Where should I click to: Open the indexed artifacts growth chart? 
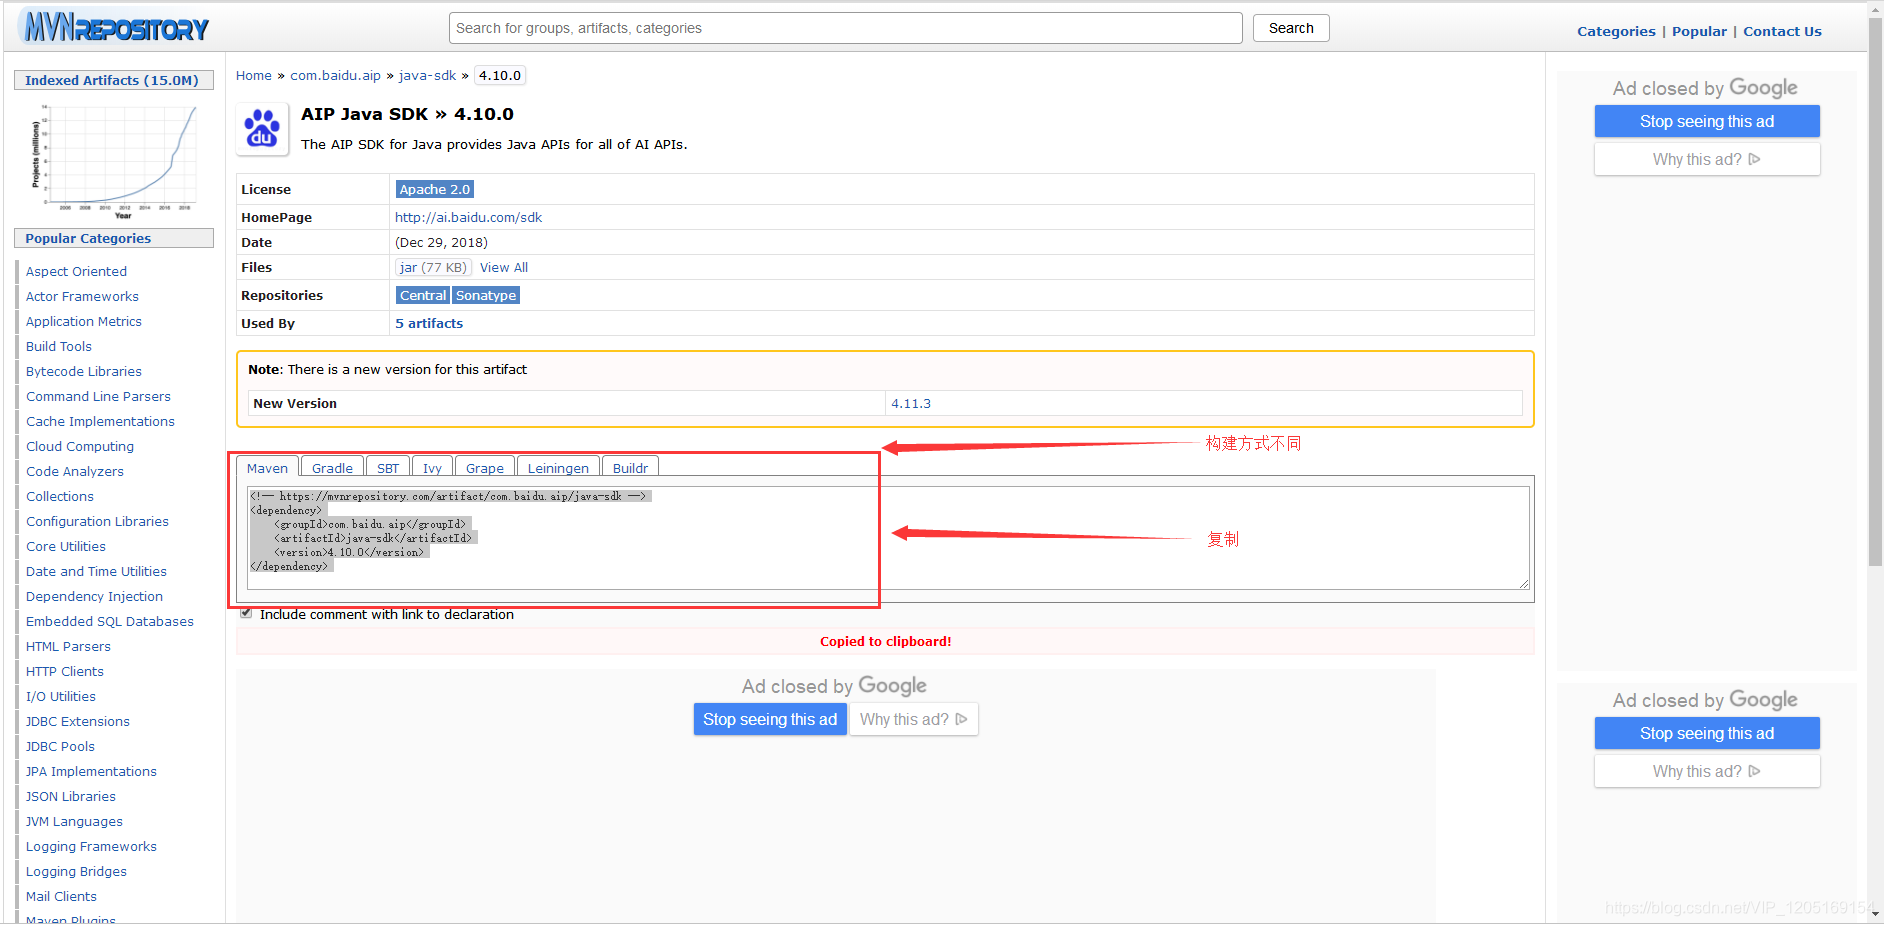[114, 161]
